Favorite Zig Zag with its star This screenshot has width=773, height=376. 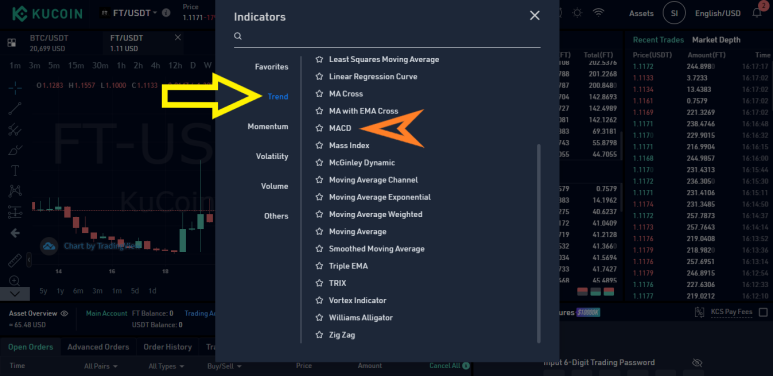point(319,335)
